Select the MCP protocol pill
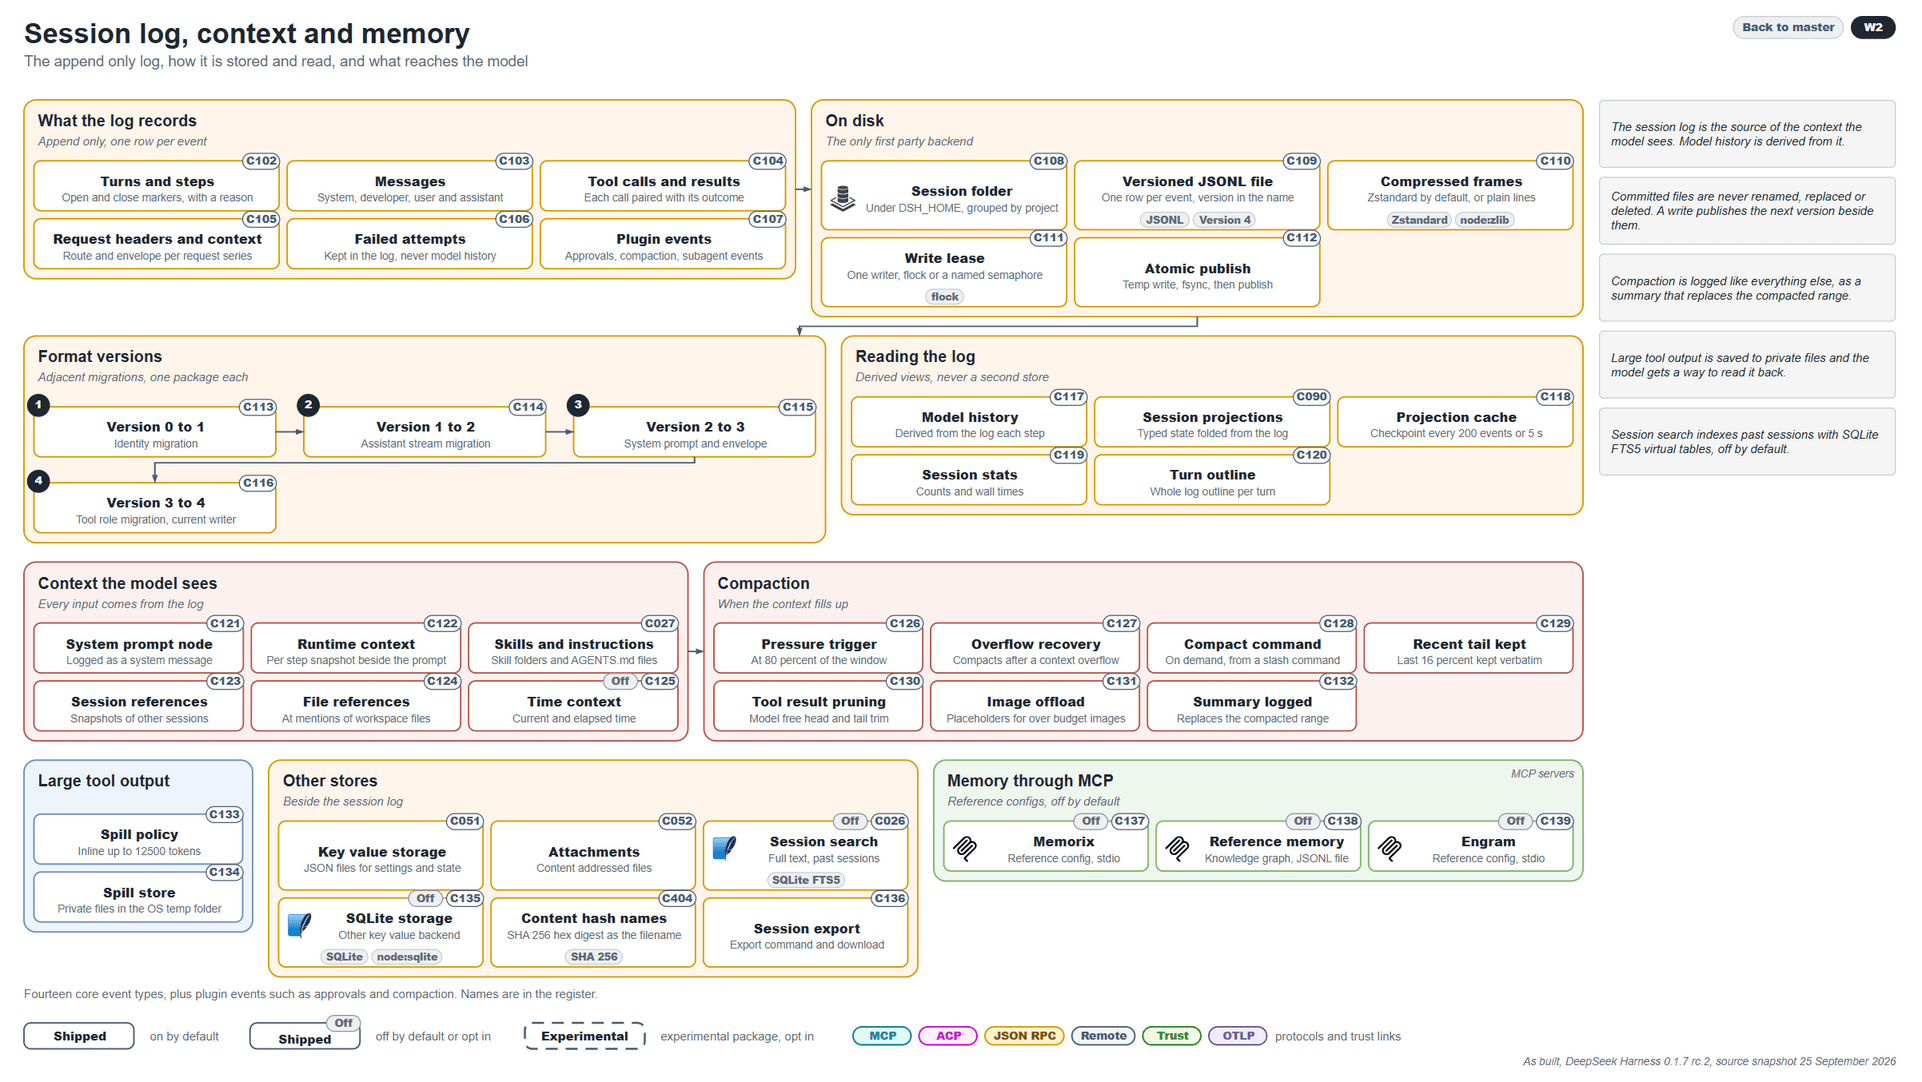1922x1082 pixels. (882, 1036)
